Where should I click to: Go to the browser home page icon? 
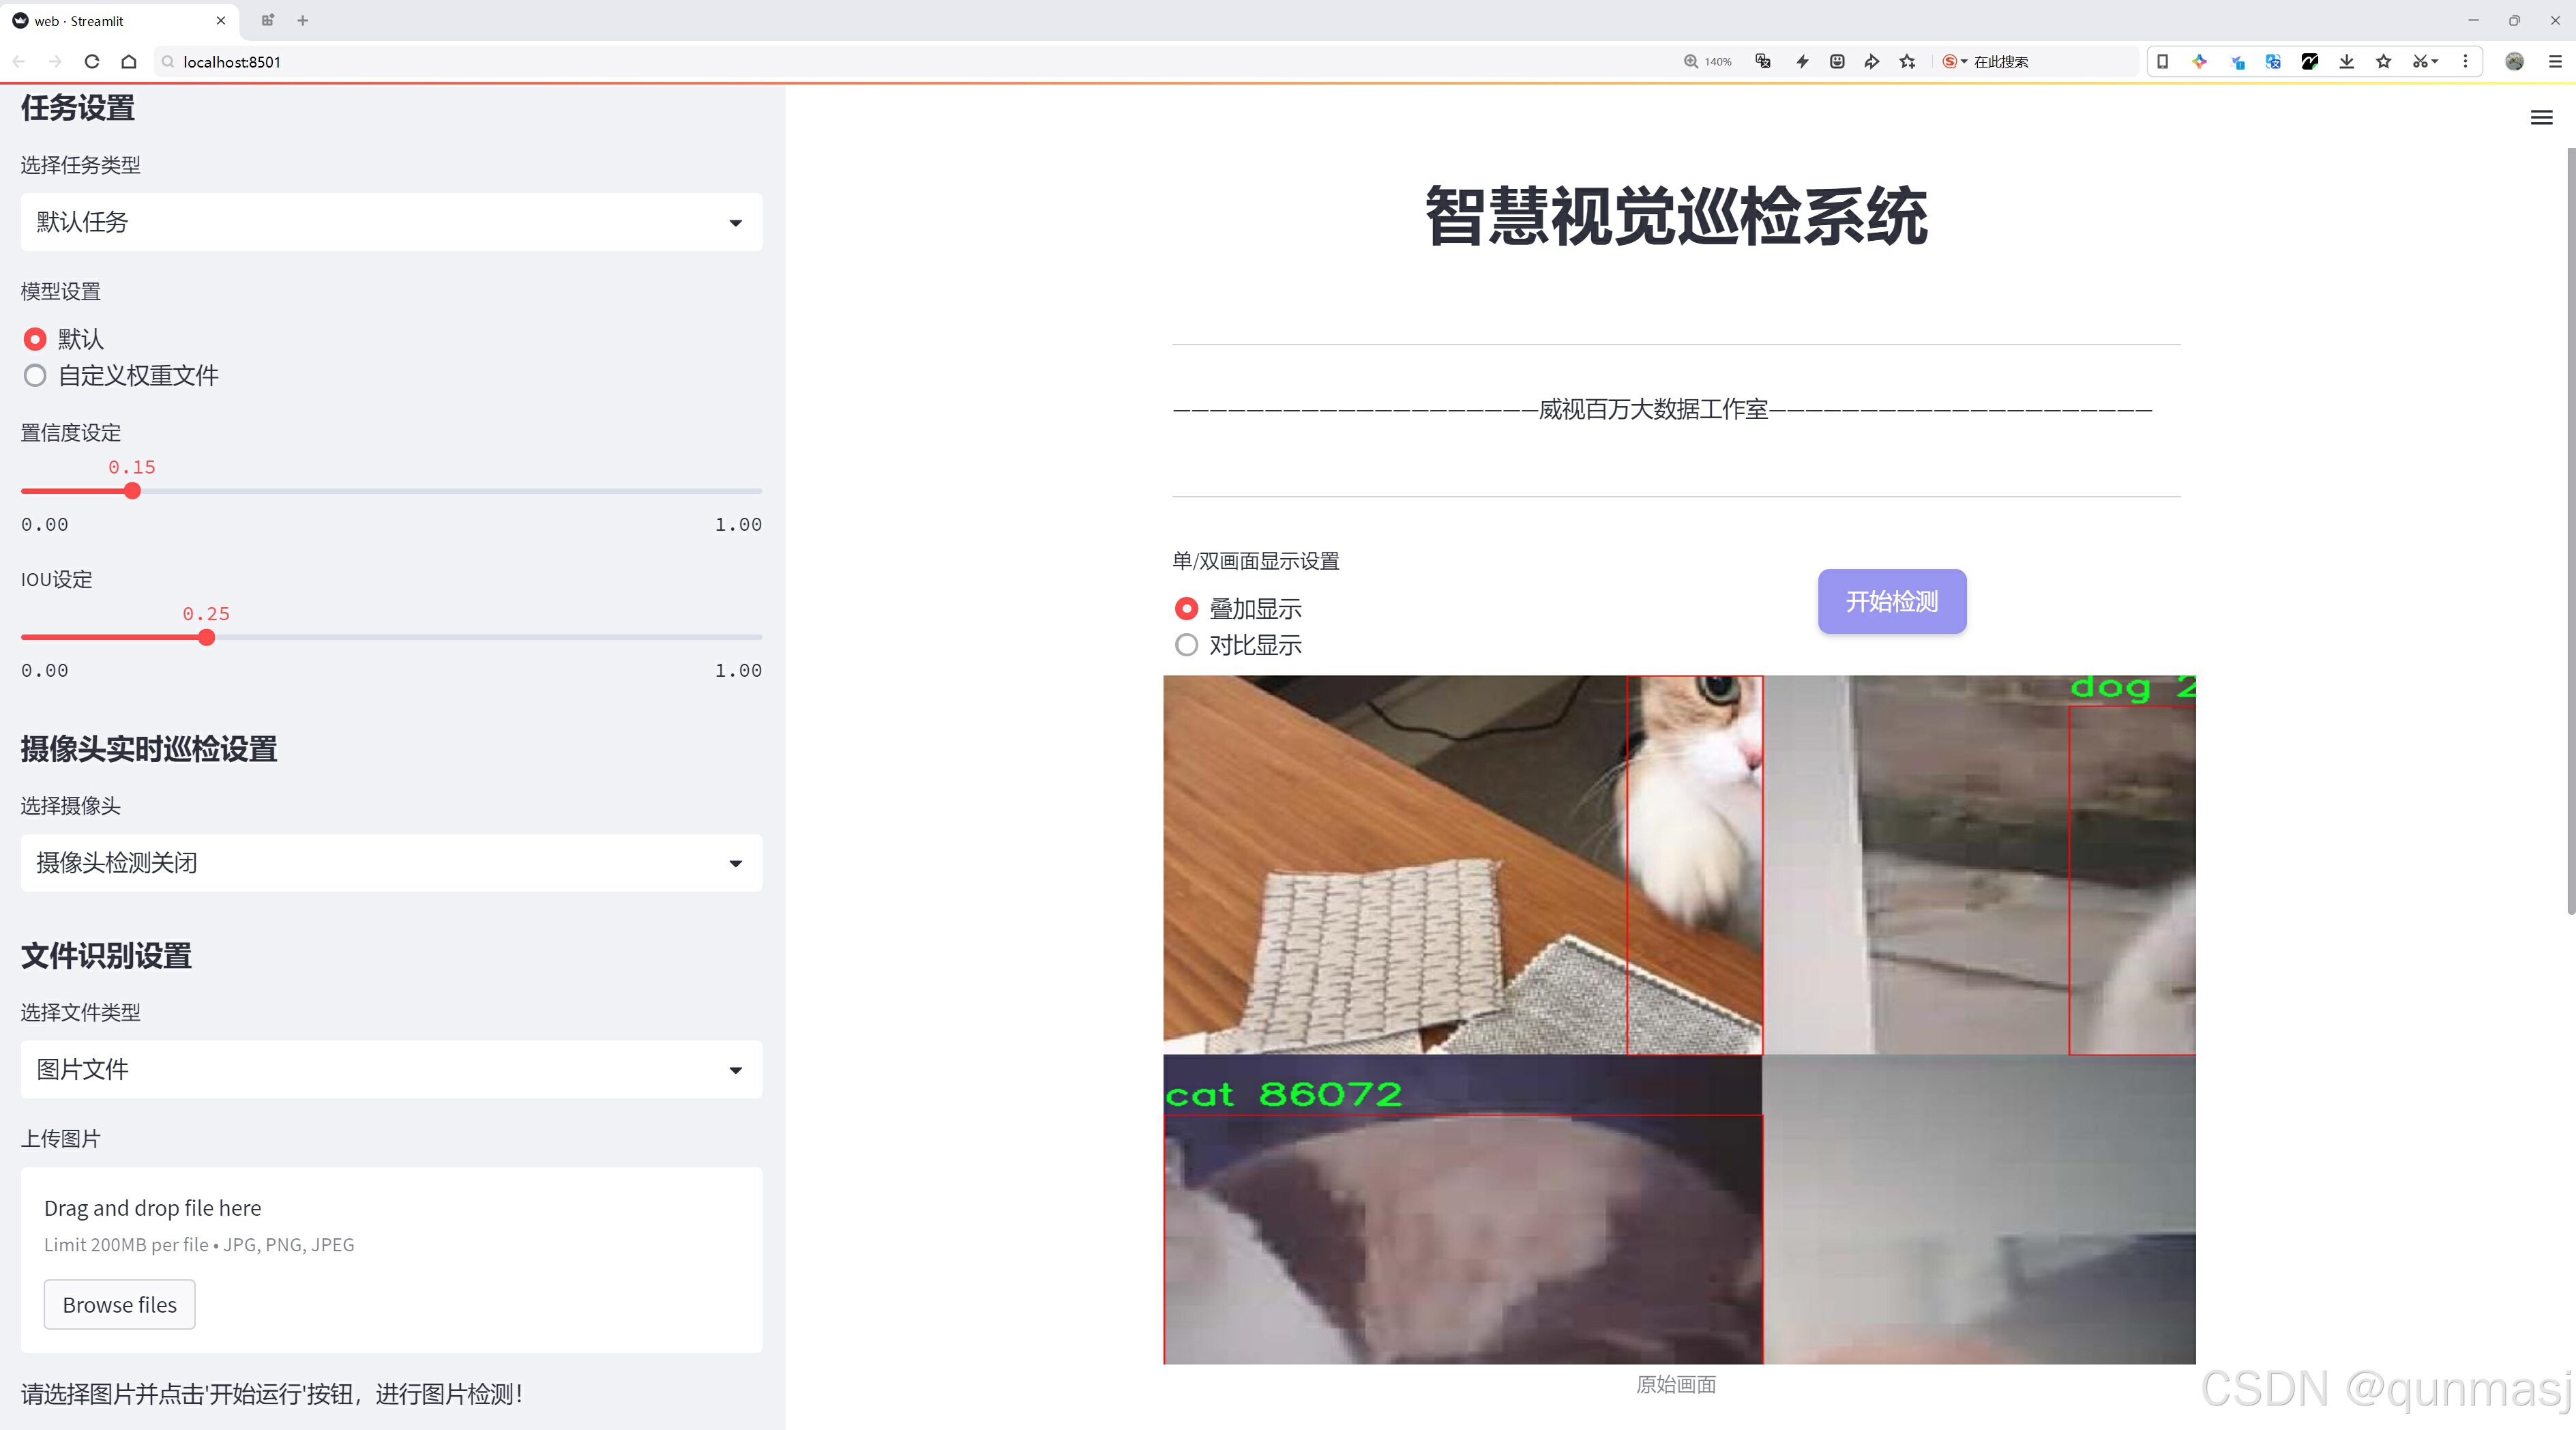coord(129,62)
